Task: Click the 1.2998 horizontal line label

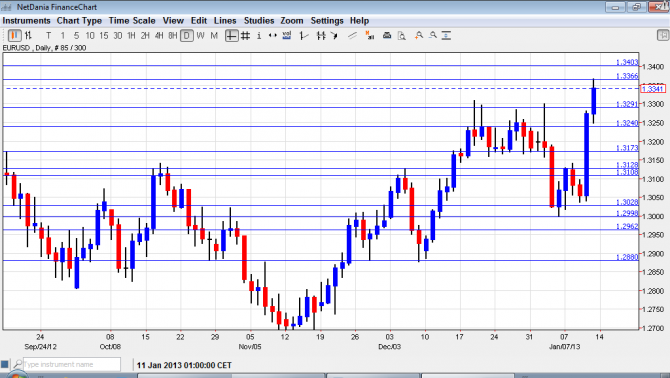Action: pyautogui.click(x=627, y=213)
